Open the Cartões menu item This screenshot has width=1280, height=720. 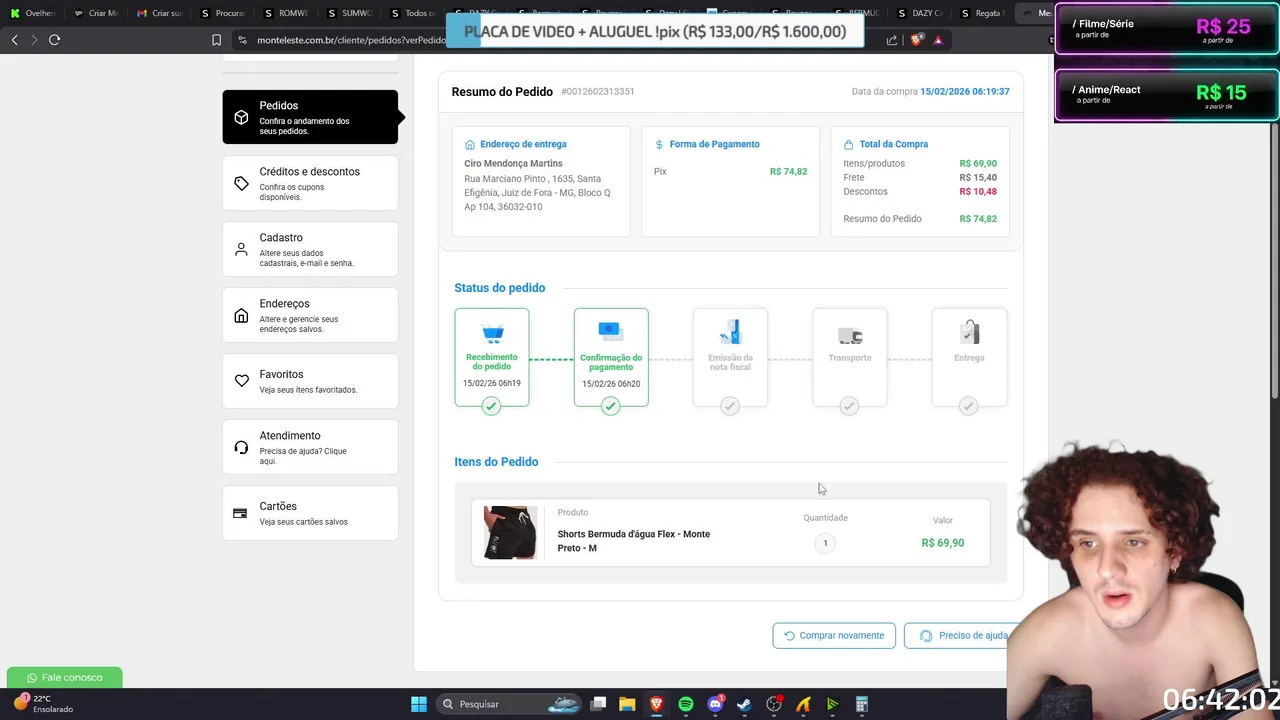click(310, 513)
